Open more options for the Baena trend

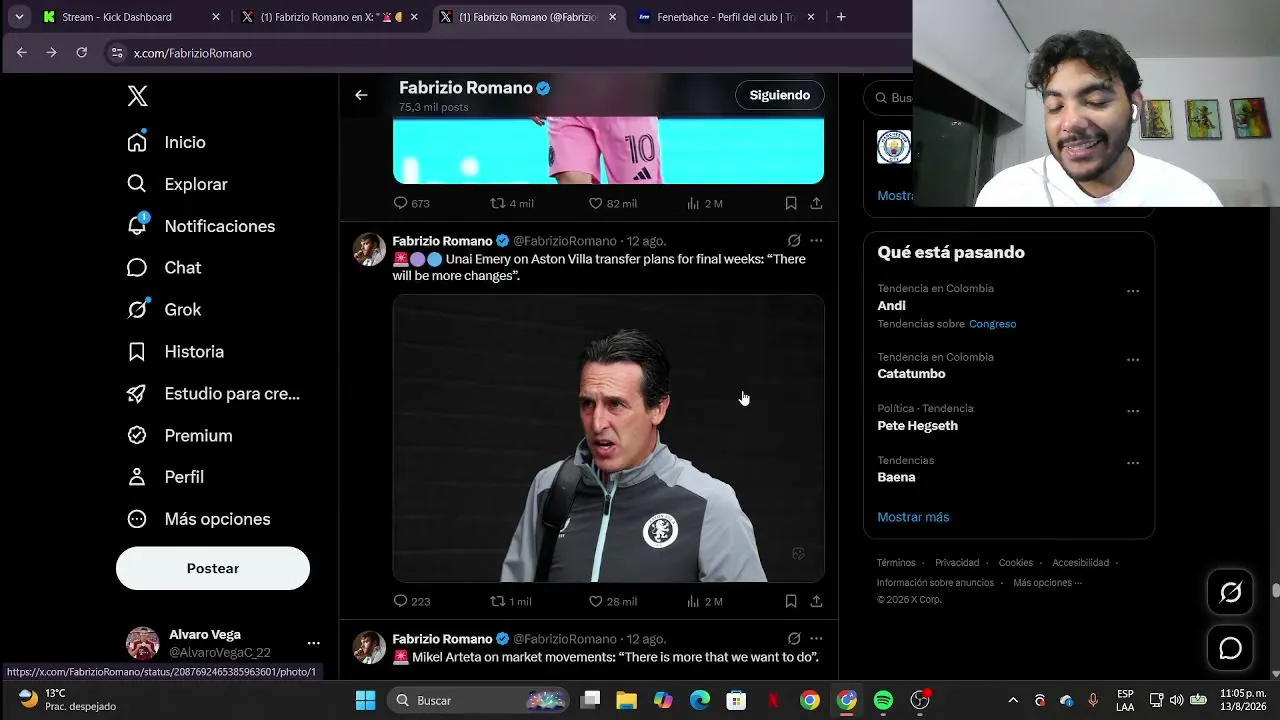coord(1133,463)
